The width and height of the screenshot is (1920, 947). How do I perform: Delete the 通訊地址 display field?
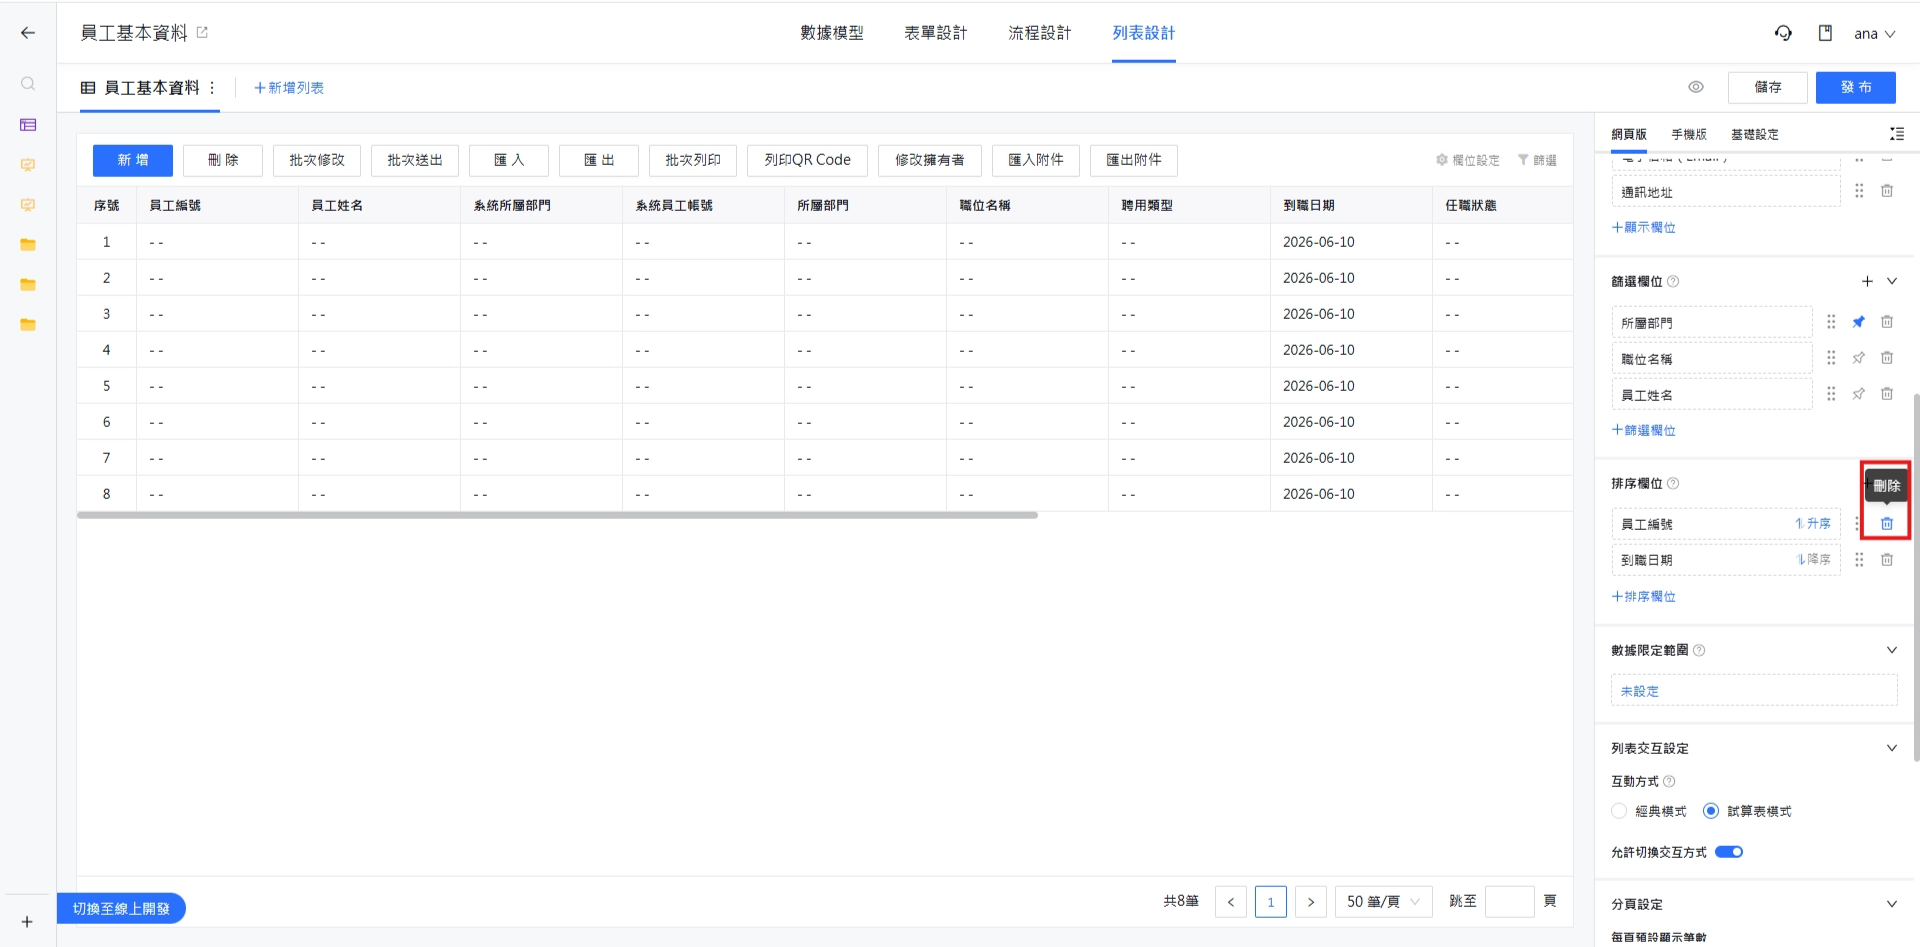(x=1887, y=191)
